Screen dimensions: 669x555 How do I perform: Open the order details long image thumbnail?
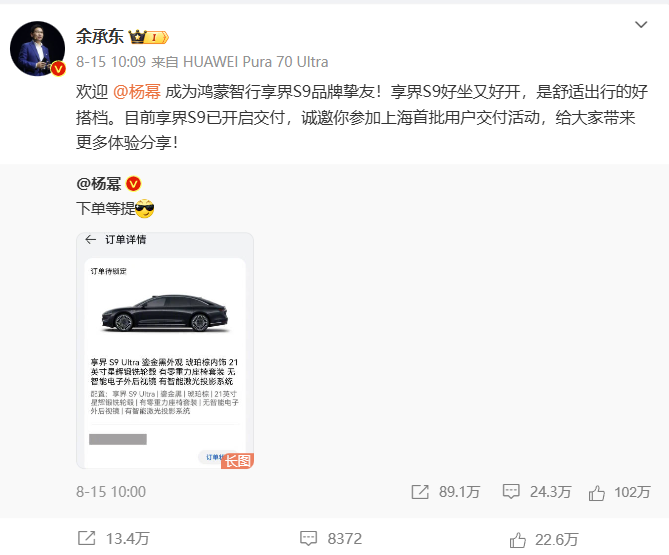[x=165, y=351]
